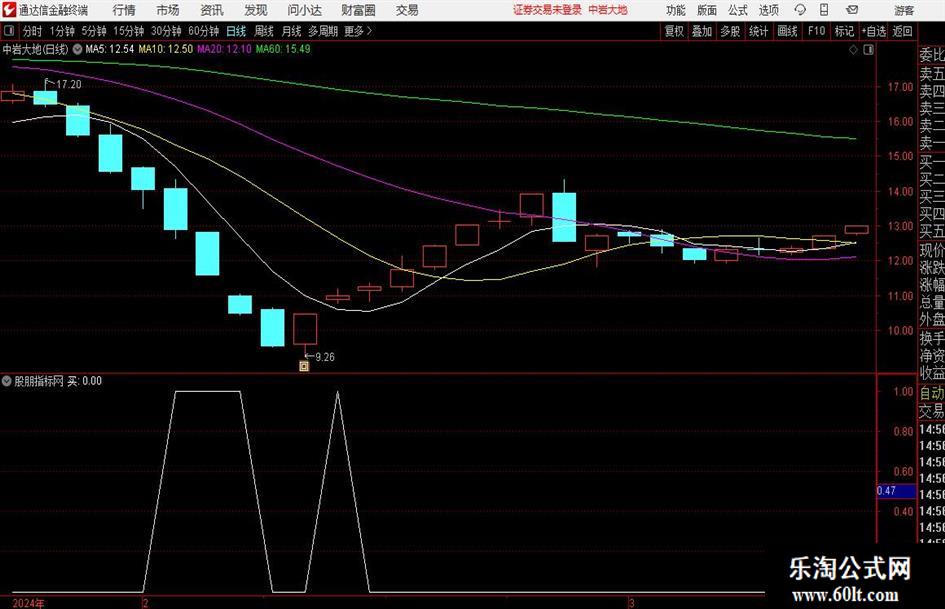Click the marker icon below 9.26 low

[304, 366]
